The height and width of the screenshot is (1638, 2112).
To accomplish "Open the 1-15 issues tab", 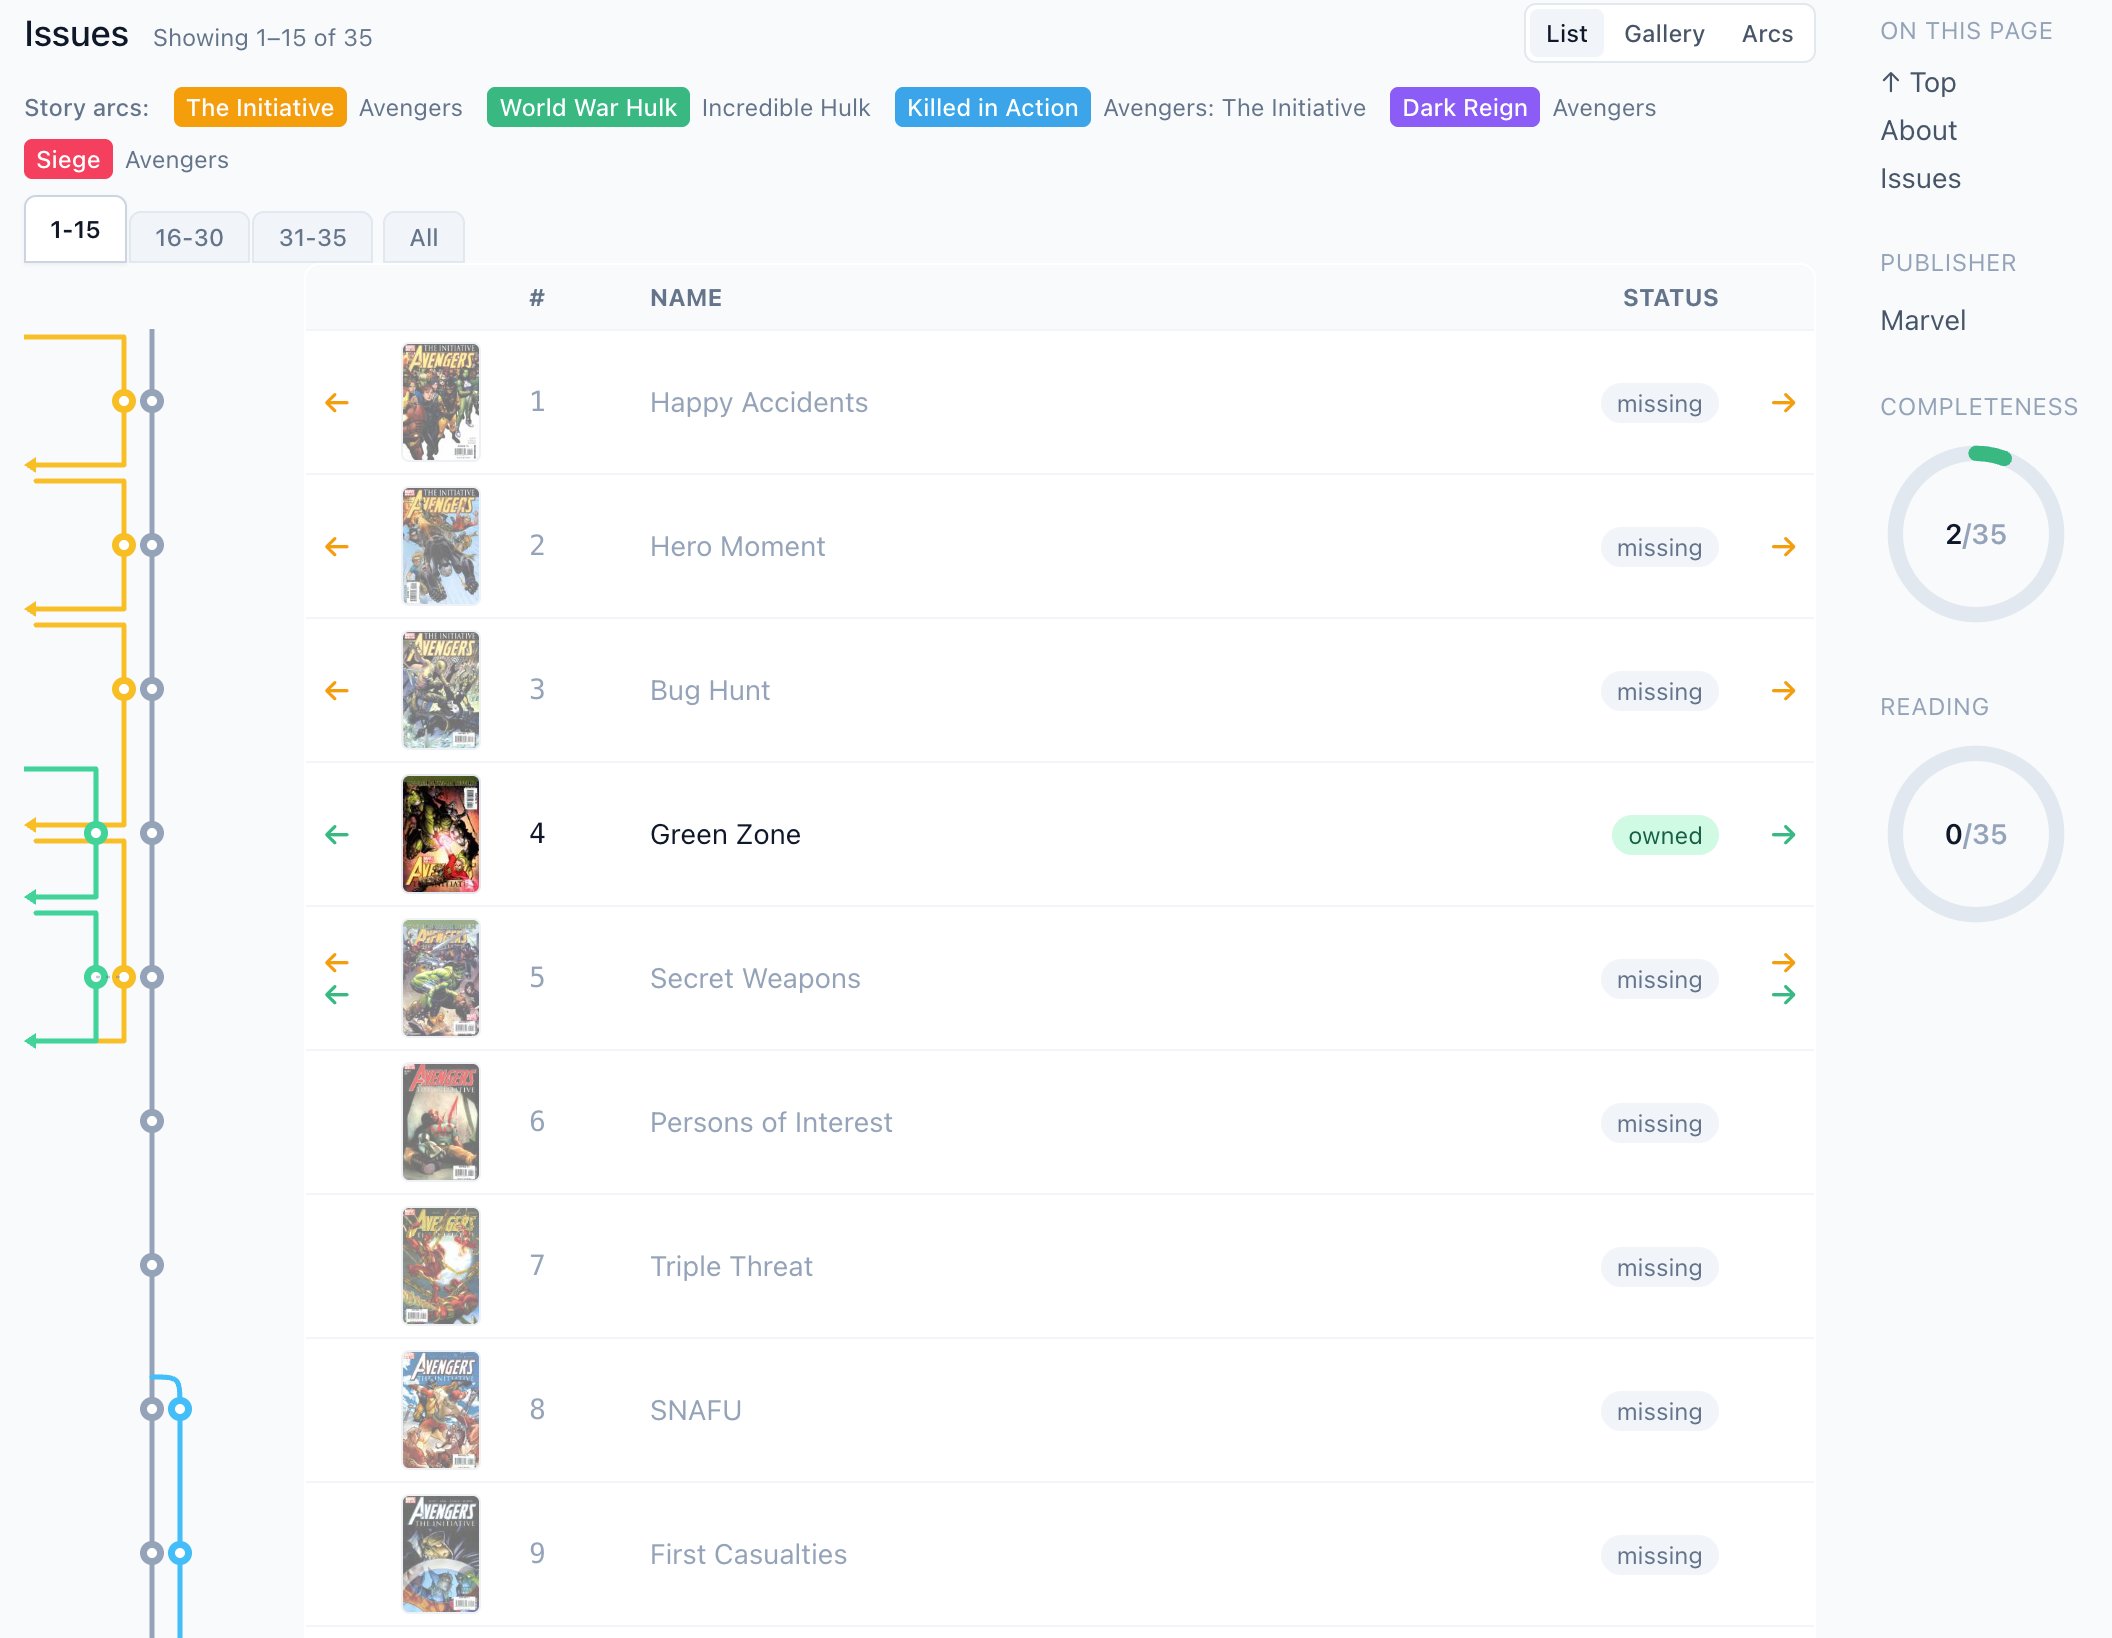I will click(75, 230).
